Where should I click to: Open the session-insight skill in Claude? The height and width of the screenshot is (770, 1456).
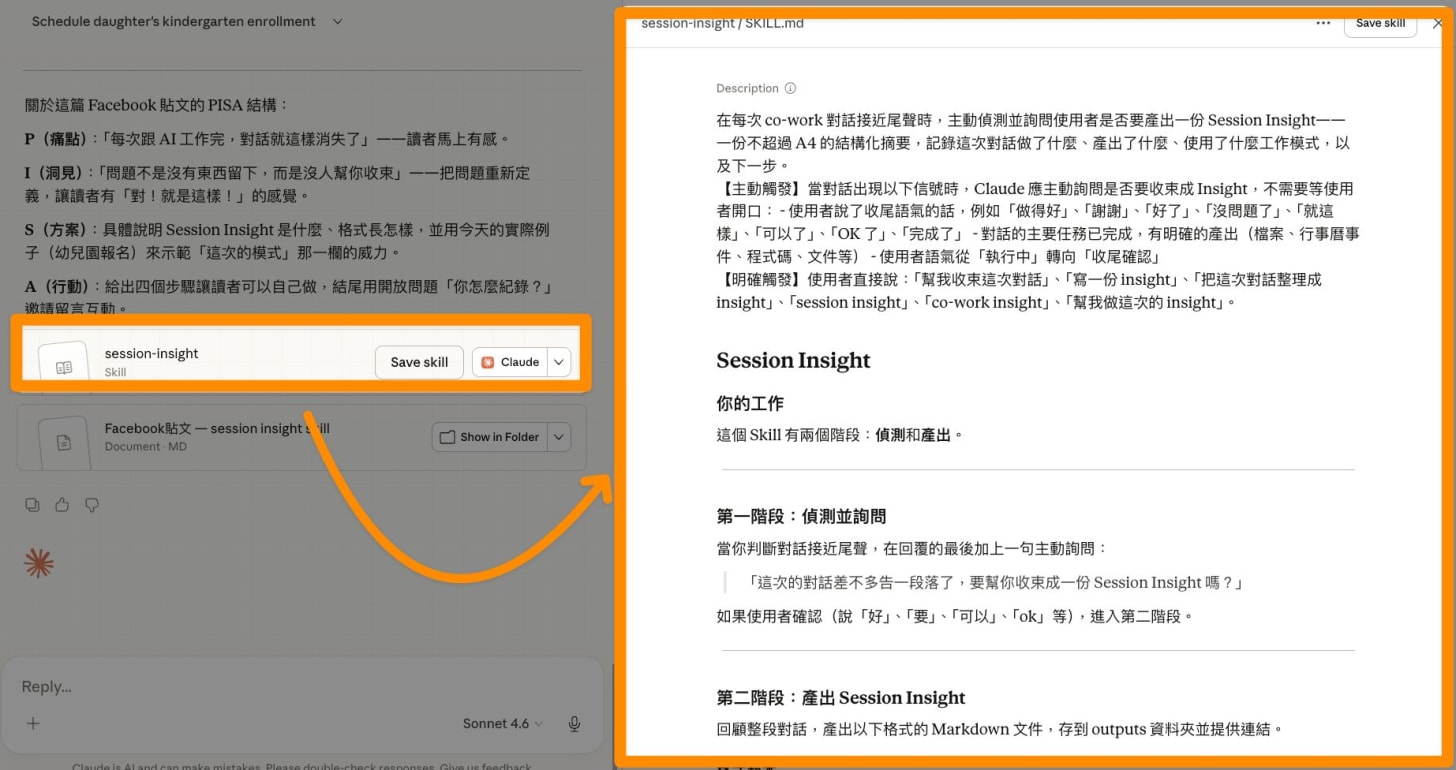[510, 362]
